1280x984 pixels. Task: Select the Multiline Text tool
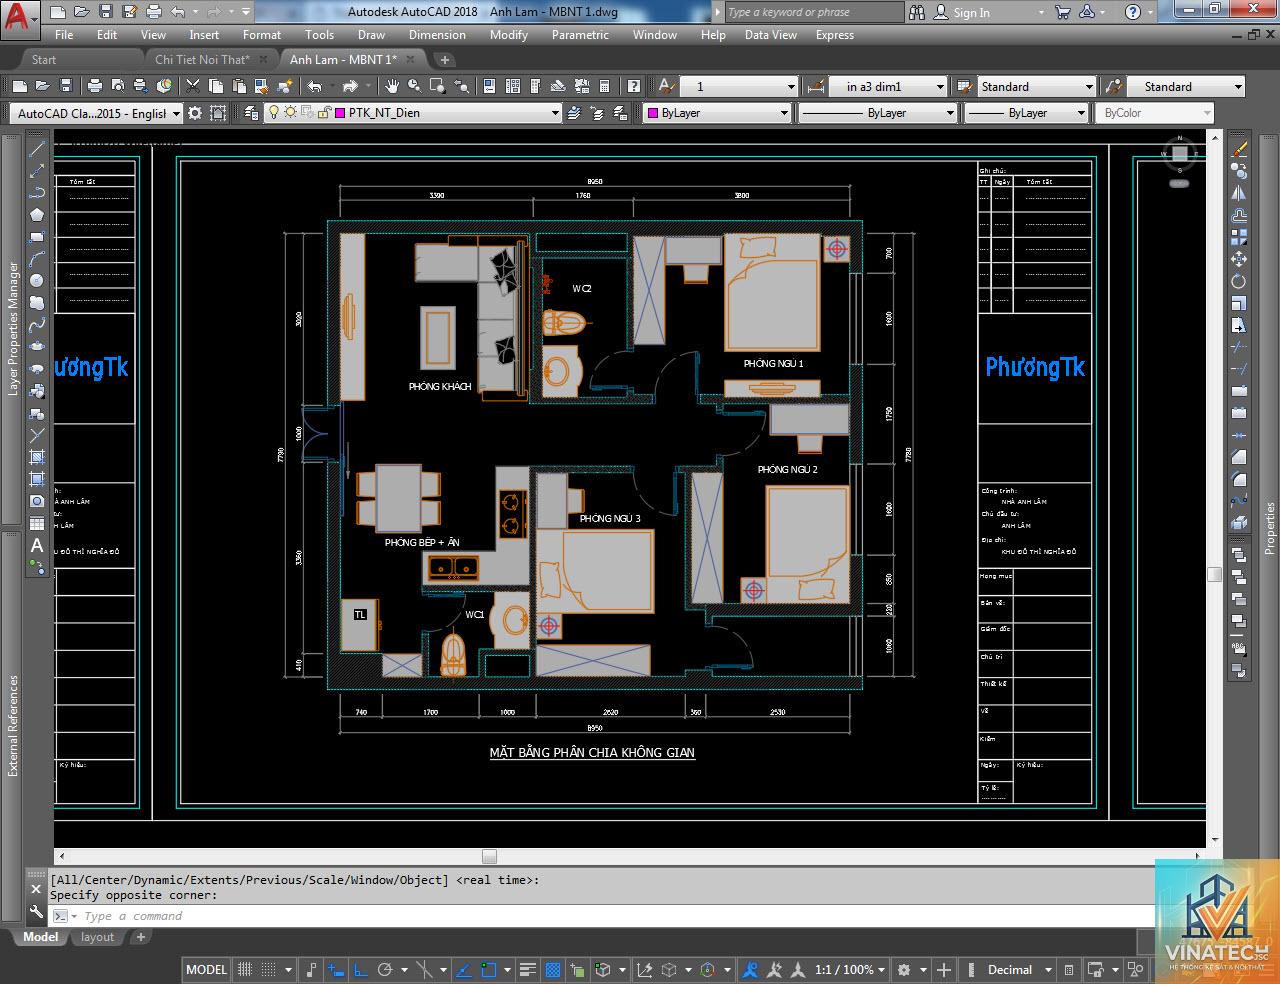(37, 546)
